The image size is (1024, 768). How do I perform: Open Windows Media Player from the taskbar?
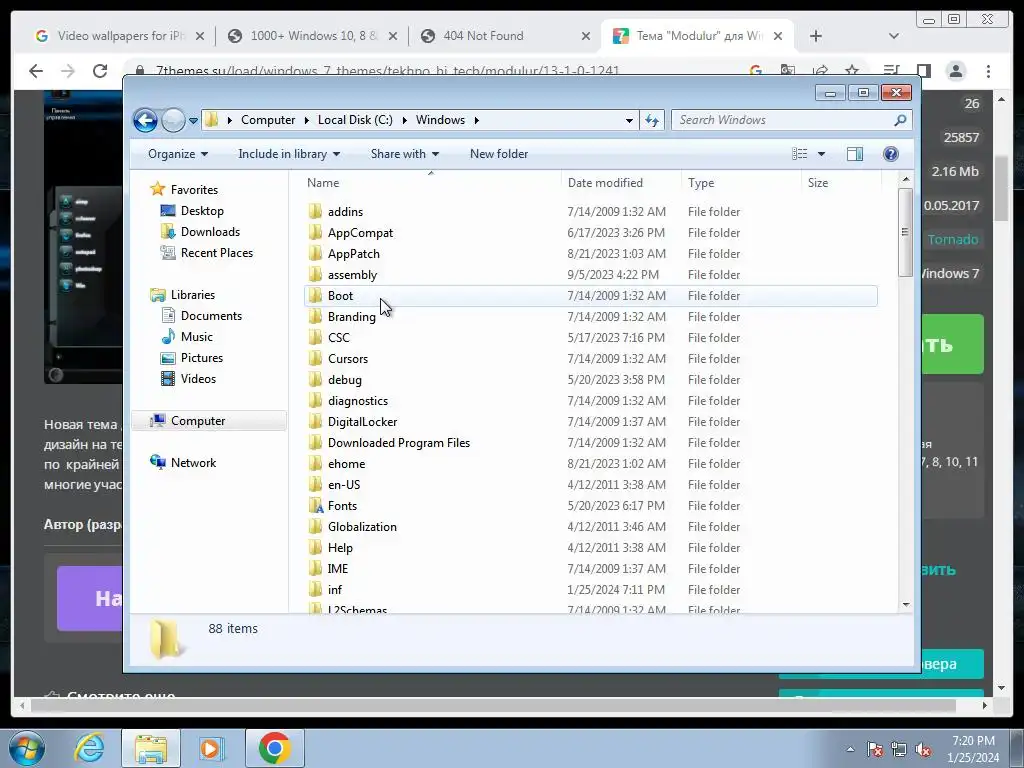click(212, 748)
